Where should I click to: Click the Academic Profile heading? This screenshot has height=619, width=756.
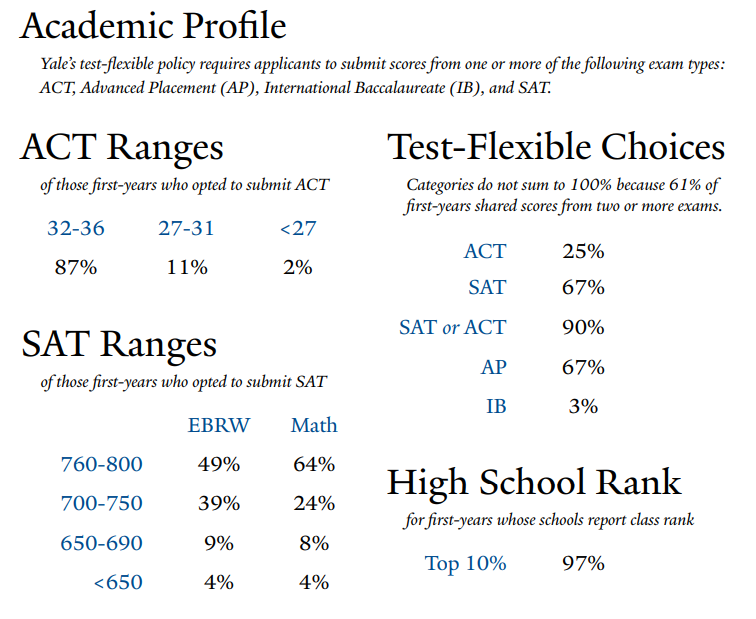pos(154,25)
